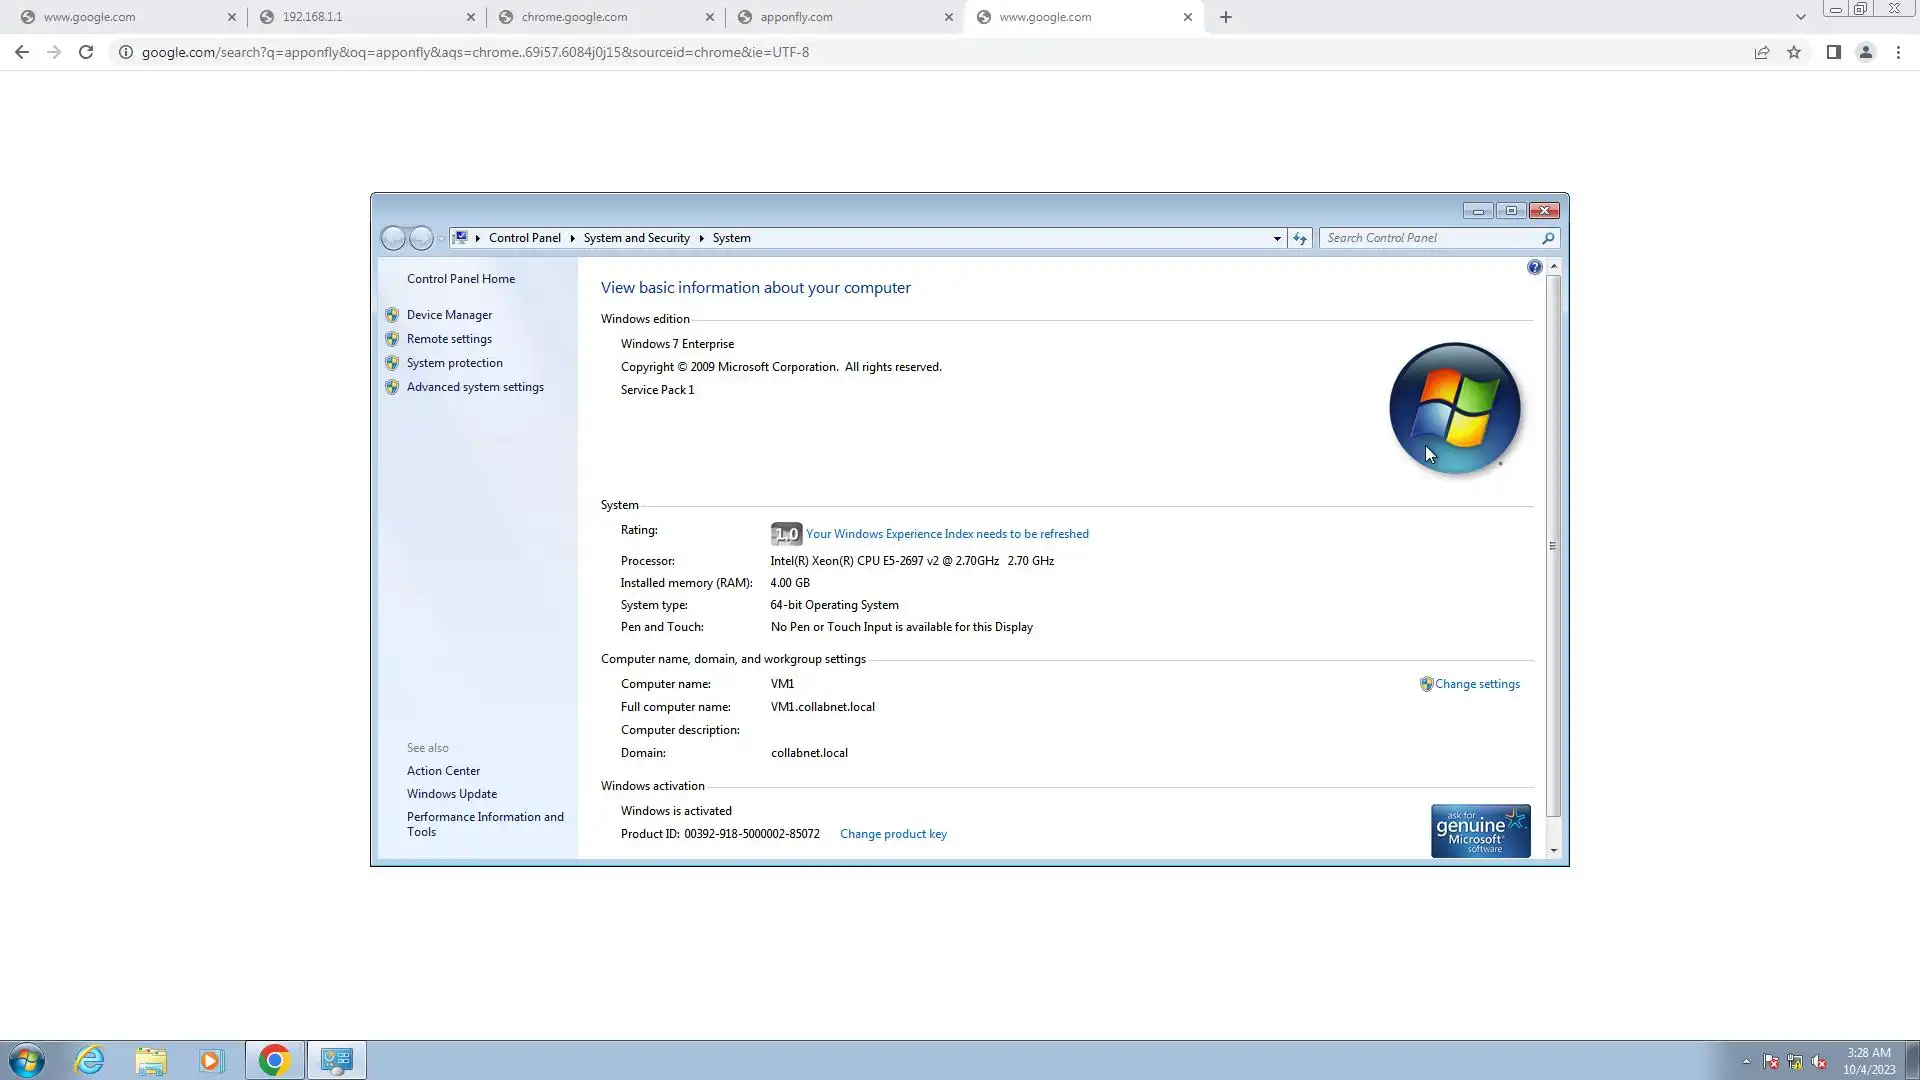This screenshot has height=1080, width=1920.
Task: Open Windows Media Player from taskbar
Action: pos(211,1060)
